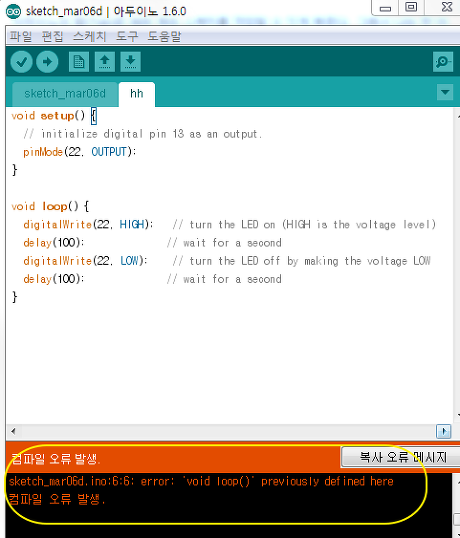Open the tab options dropdown arrow
The width and height of the screenshot is (460, 538).
(445, 92)
